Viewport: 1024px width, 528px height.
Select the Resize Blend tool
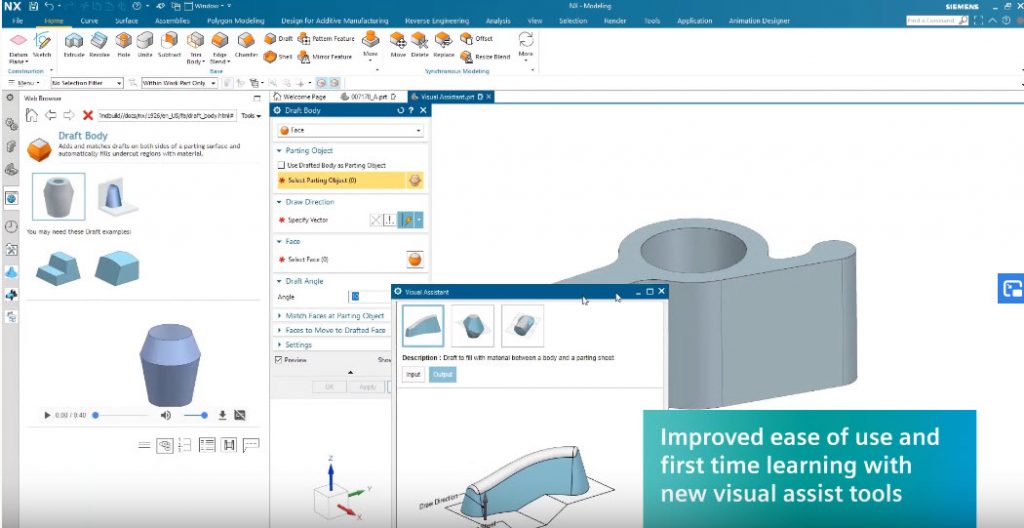pos(467,57)
